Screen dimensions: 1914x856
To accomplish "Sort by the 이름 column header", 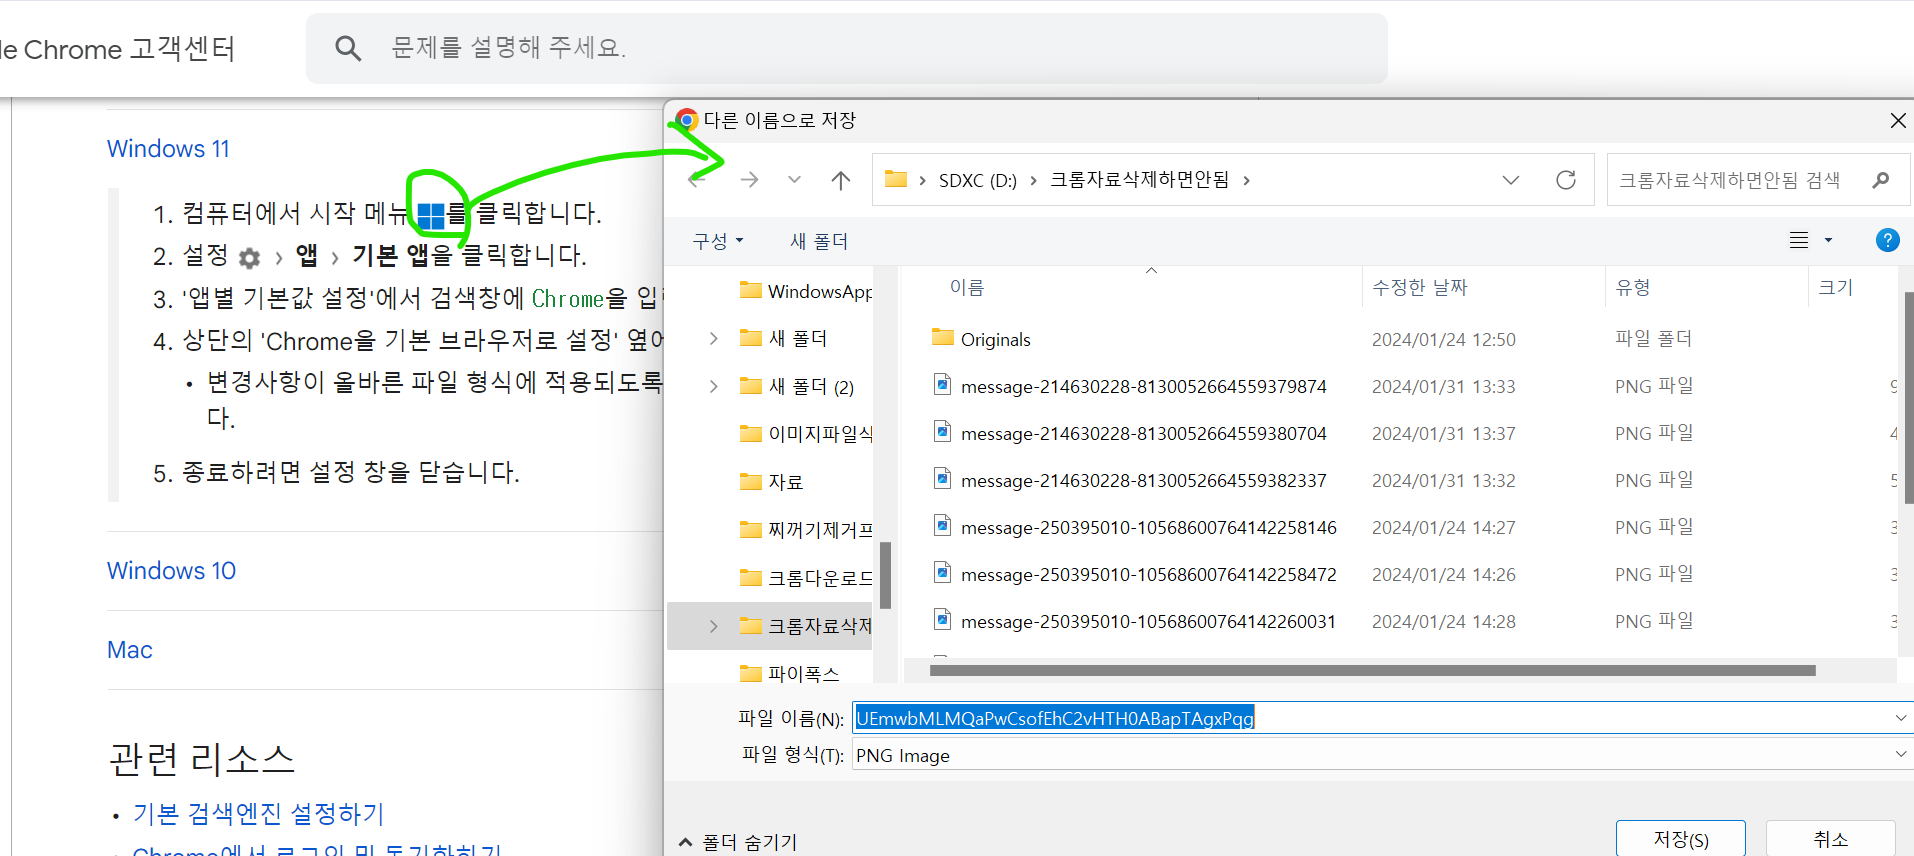I will [966, 288].
